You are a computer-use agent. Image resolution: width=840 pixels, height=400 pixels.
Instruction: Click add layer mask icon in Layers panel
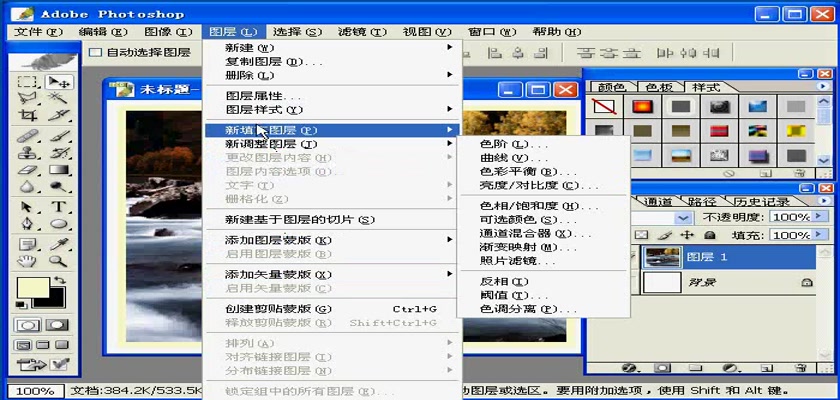coord(663,368)
